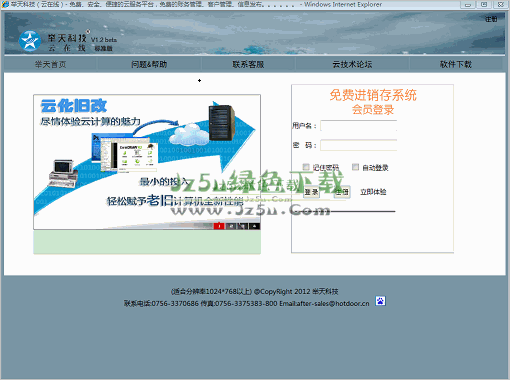
Task: Enable the 自动登录 checkbox
Action: [355, 167]
